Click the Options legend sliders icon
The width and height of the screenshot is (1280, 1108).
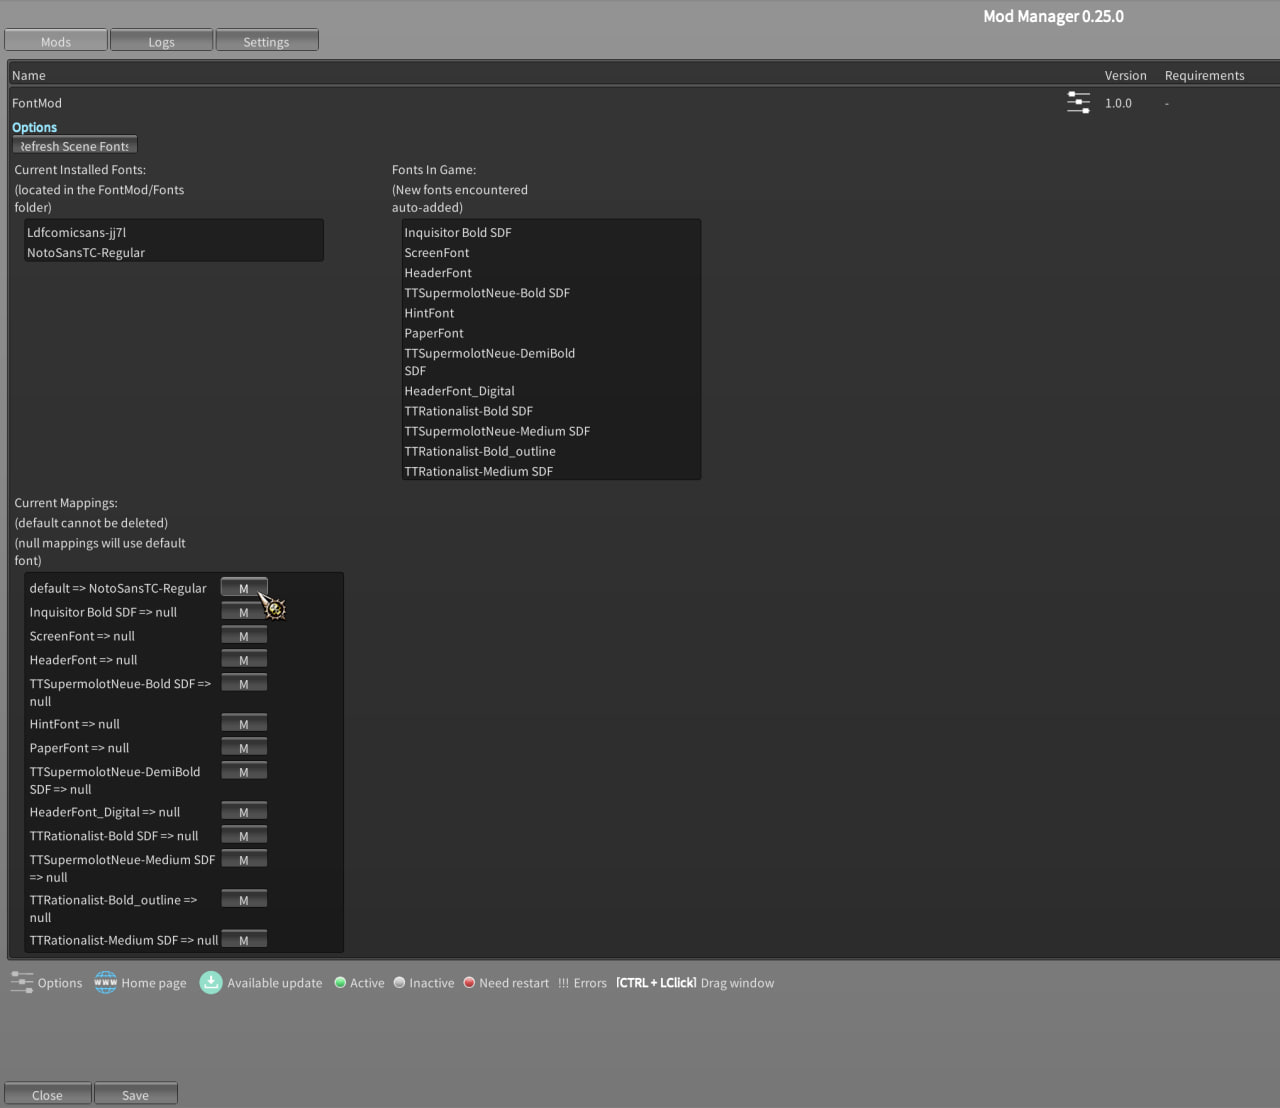(22, 983)
